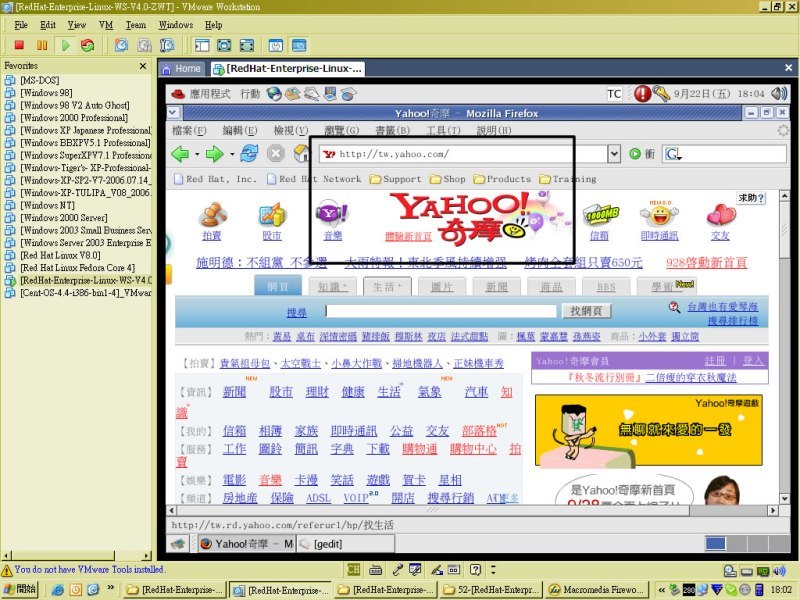Click the Windows 開始 start button
Screen dimensions: 800x600
point(20,589)
